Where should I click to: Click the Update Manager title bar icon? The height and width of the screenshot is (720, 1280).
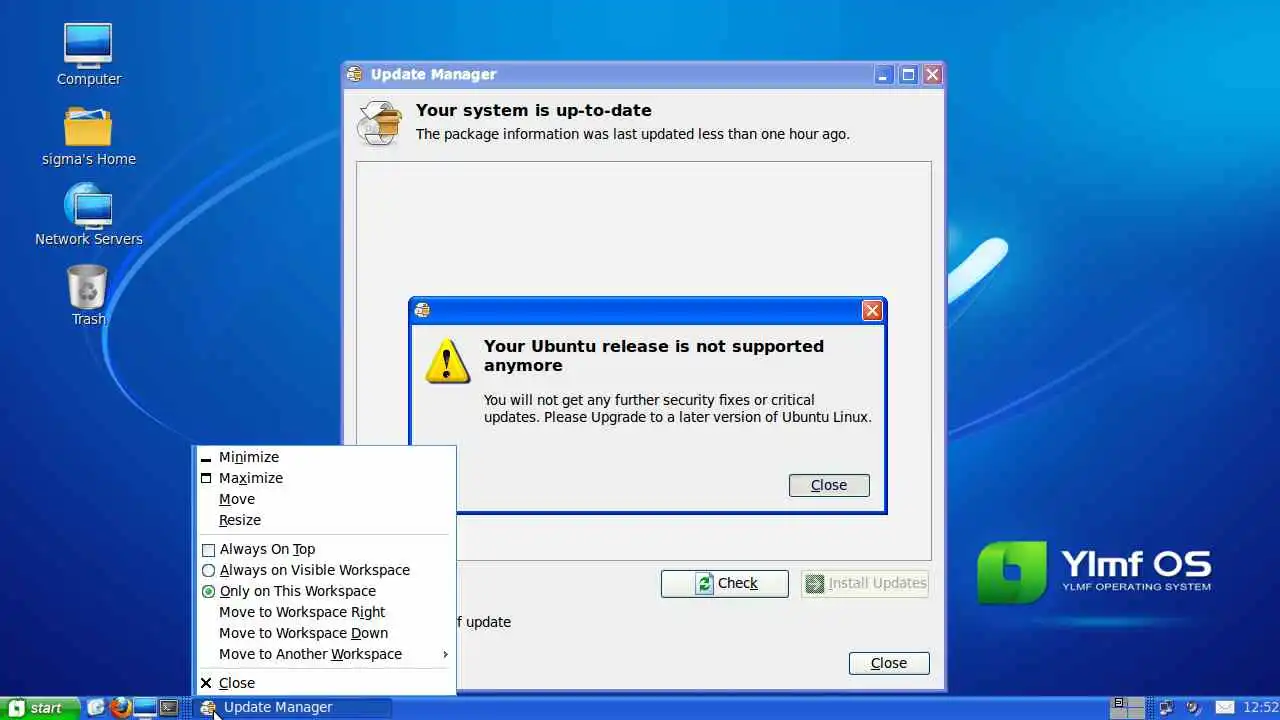click(x=354, y=74)
